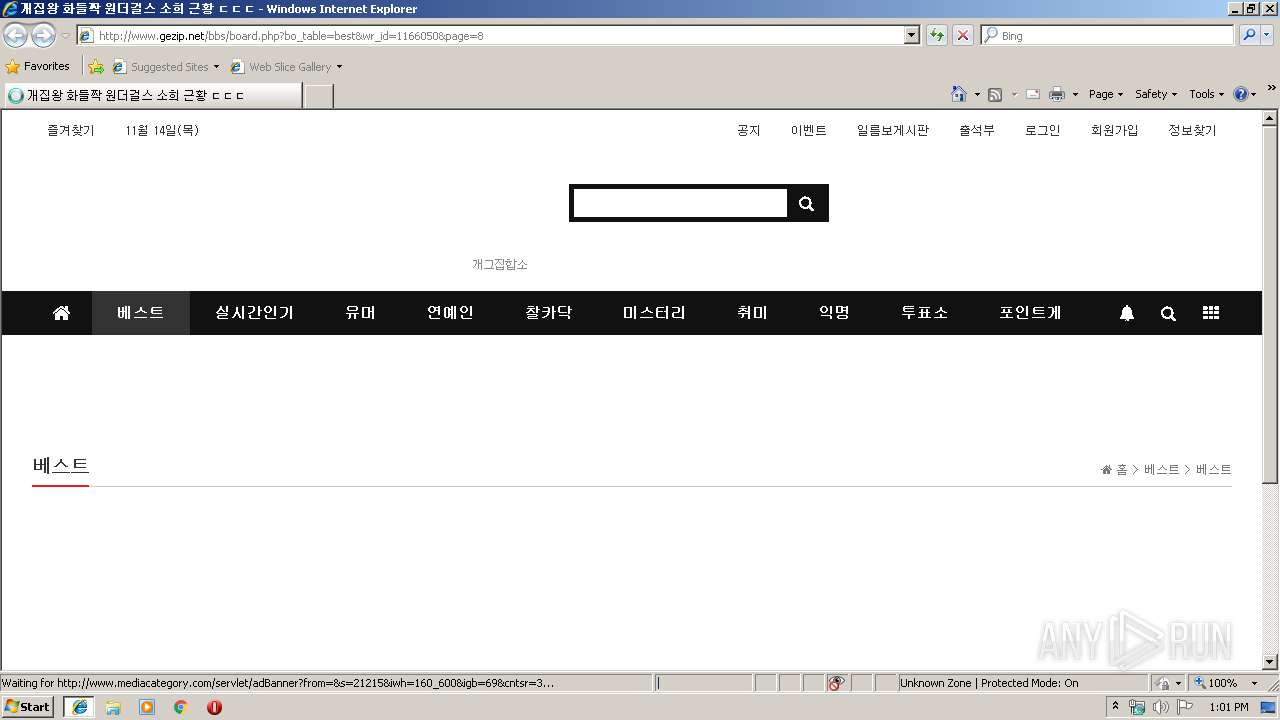Click the 즐겨찾기 link

71,130
